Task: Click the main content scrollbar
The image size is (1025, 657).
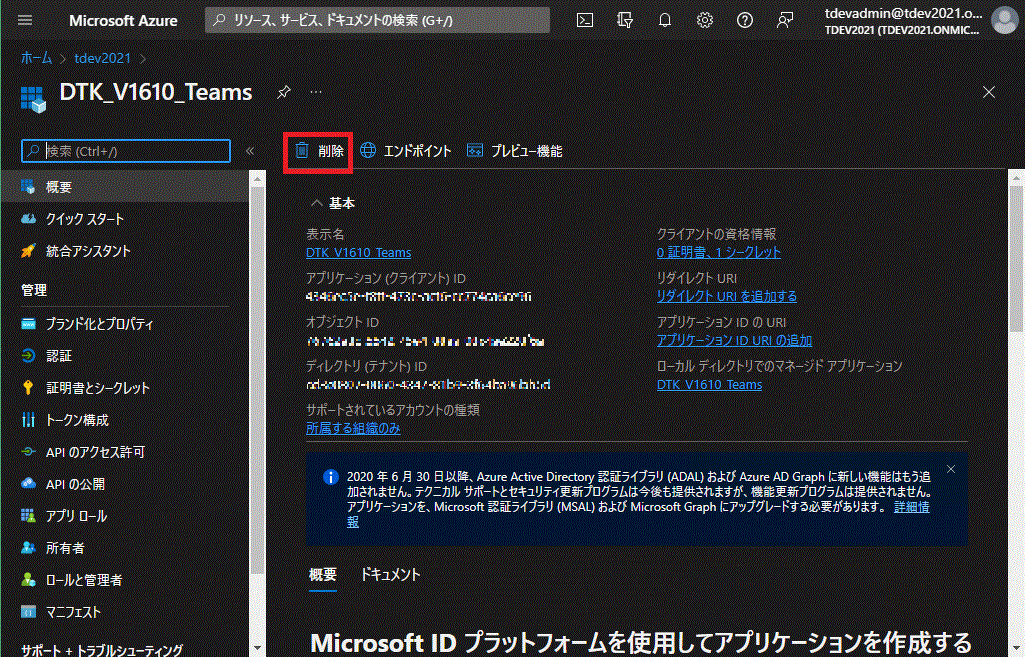Action: [1017, 261]
